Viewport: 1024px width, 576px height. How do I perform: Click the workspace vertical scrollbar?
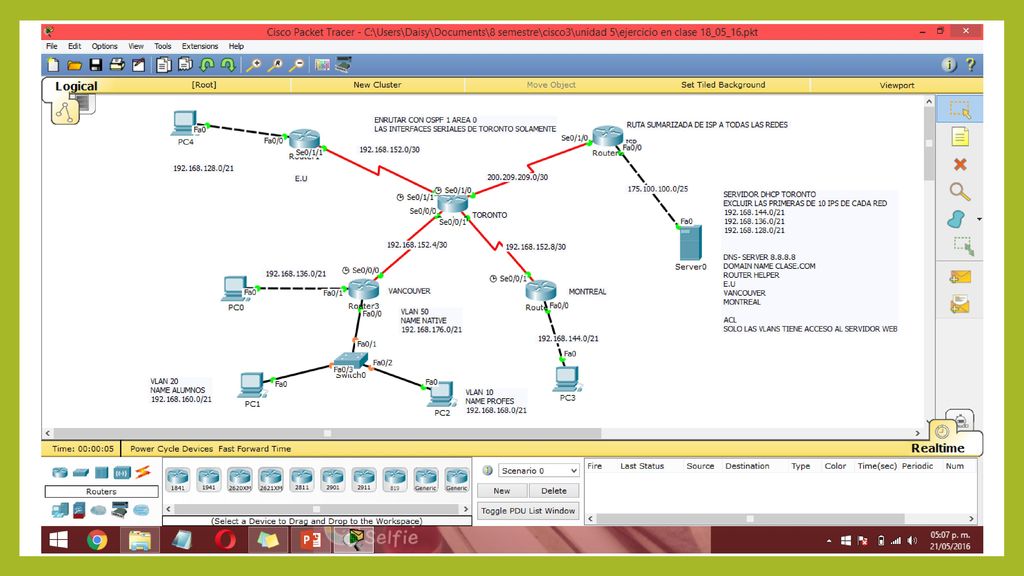[929, 144]
